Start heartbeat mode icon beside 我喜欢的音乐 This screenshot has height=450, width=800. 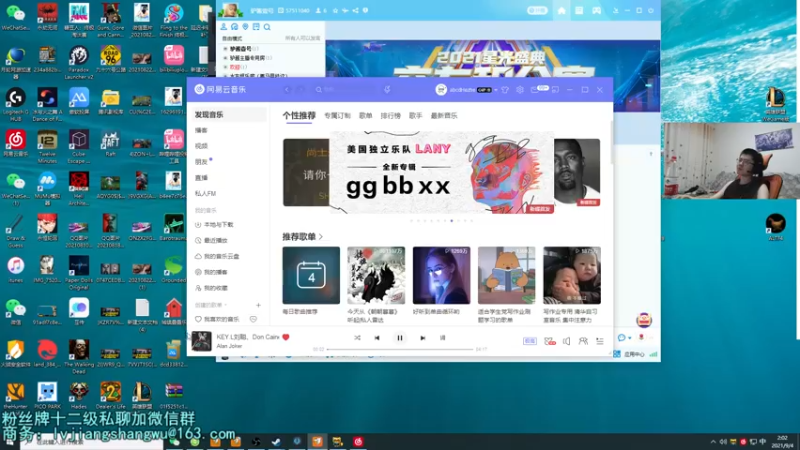click(253, 319)
